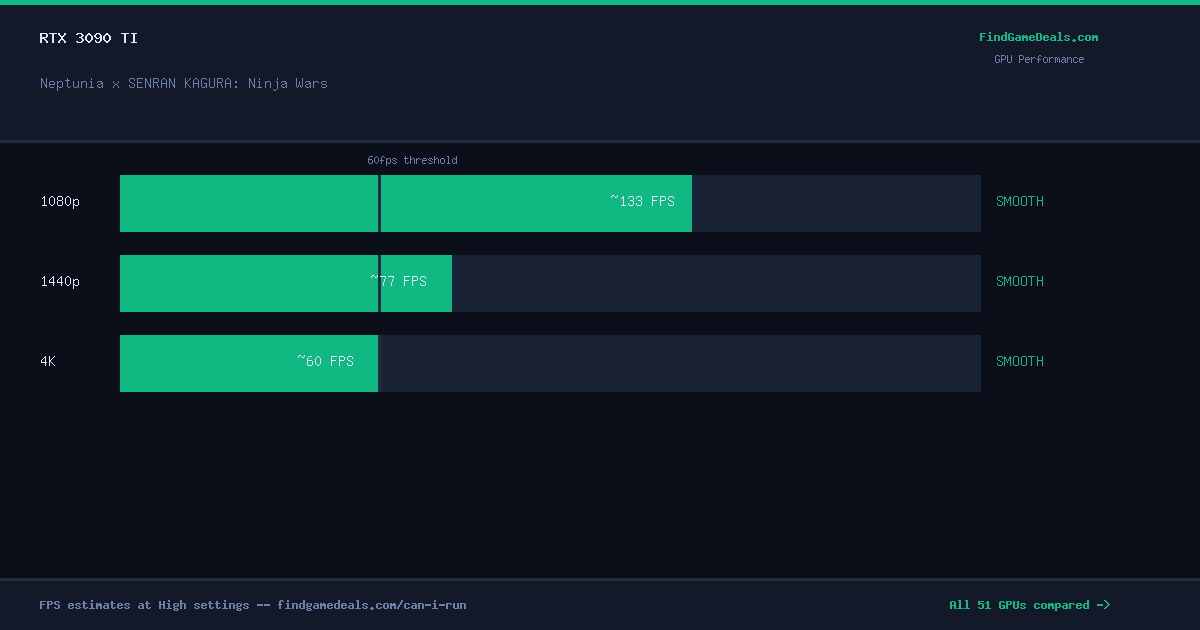Click the 4K resolution label
1200x630 pixels.
48,361
